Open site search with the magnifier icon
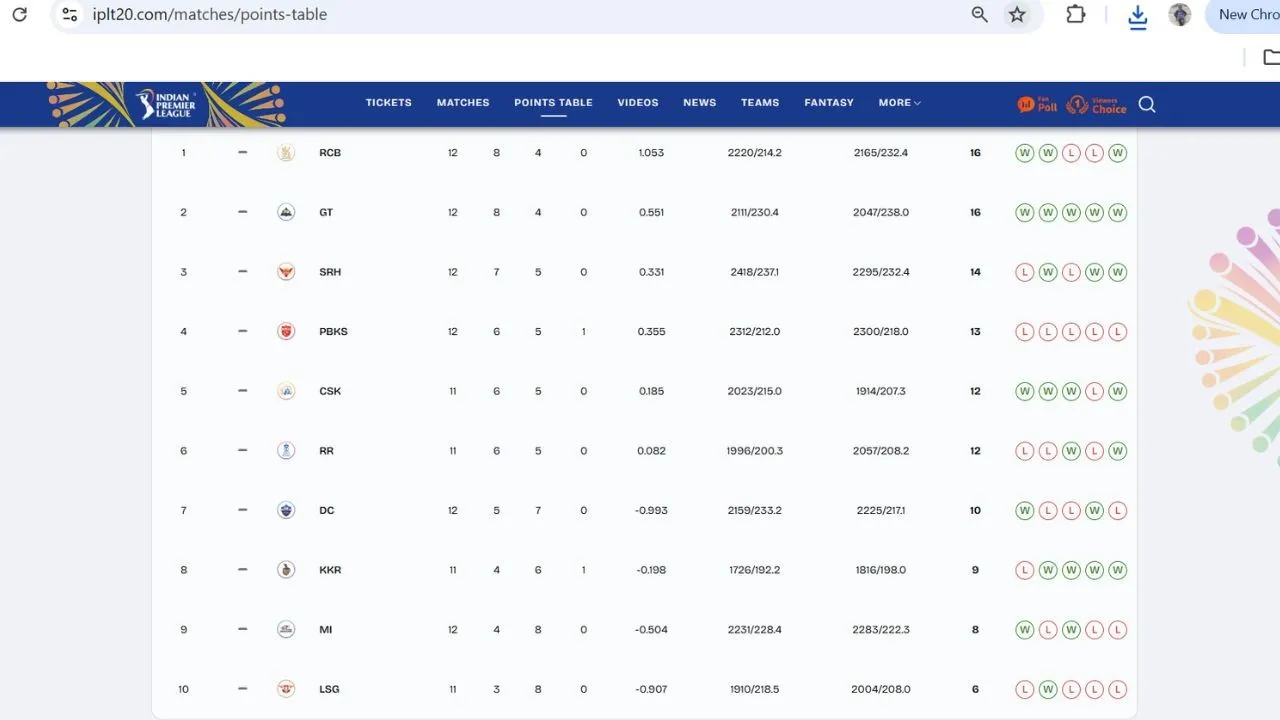 click(x=1147, y=104)
